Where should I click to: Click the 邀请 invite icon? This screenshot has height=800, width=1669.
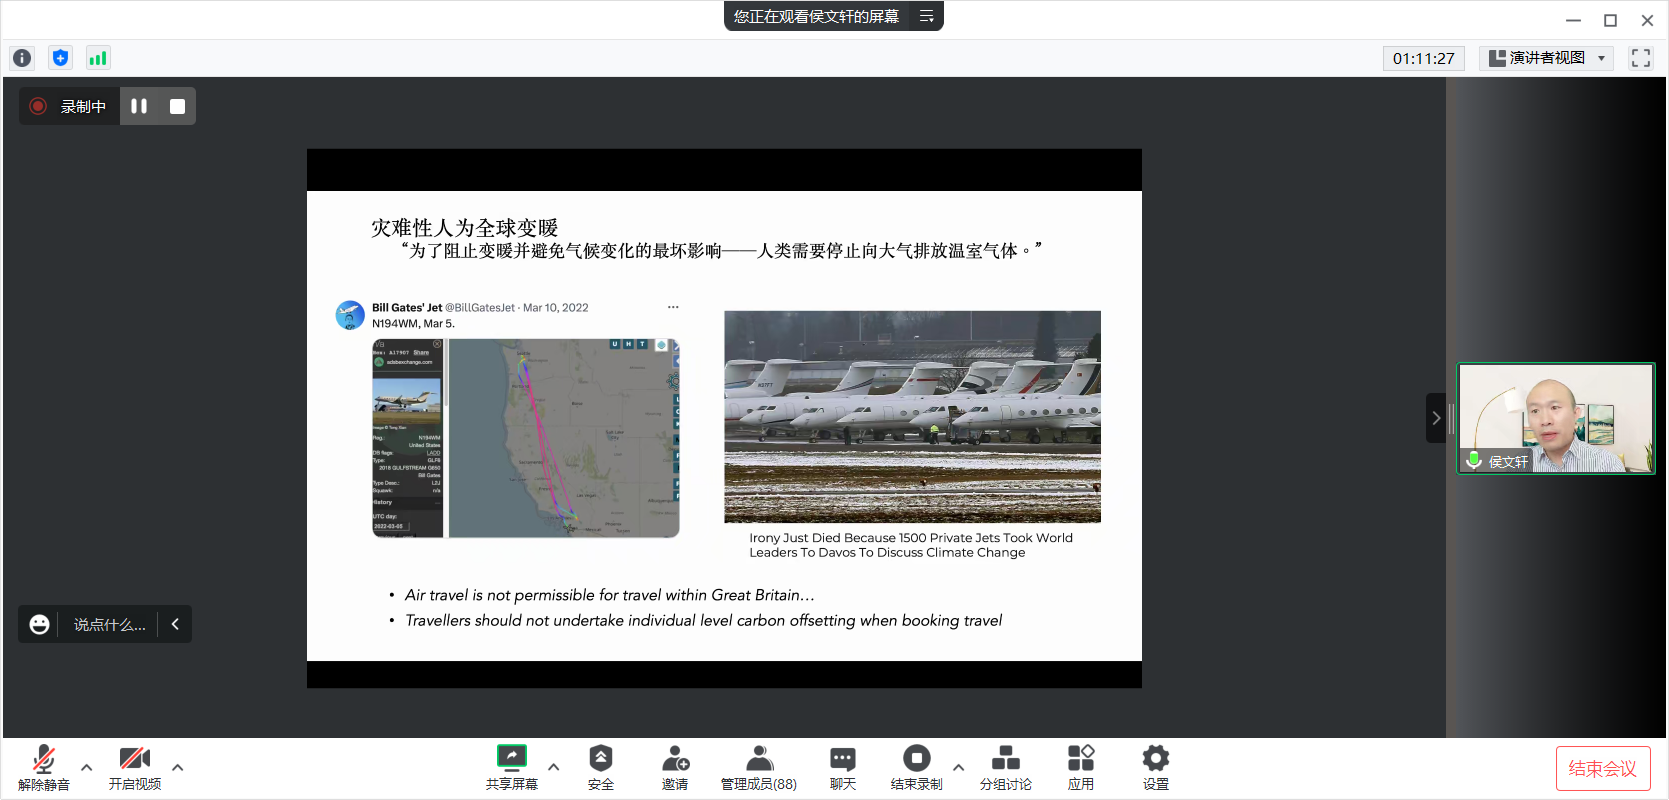click(675, 767)
